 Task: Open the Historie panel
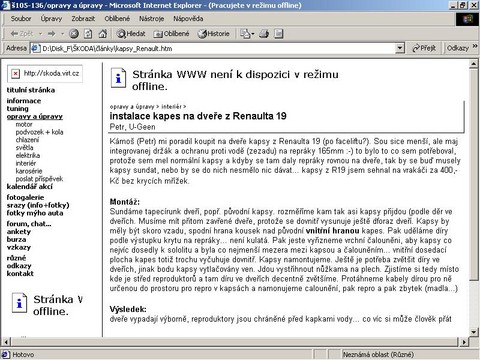click(x=214, y=34)
